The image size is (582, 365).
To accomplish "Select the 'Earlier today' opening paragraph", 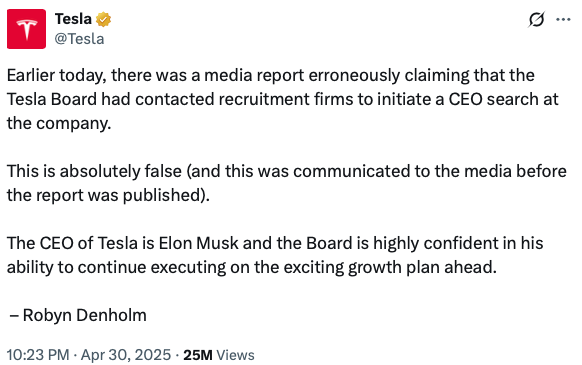I will pos(282,99).
